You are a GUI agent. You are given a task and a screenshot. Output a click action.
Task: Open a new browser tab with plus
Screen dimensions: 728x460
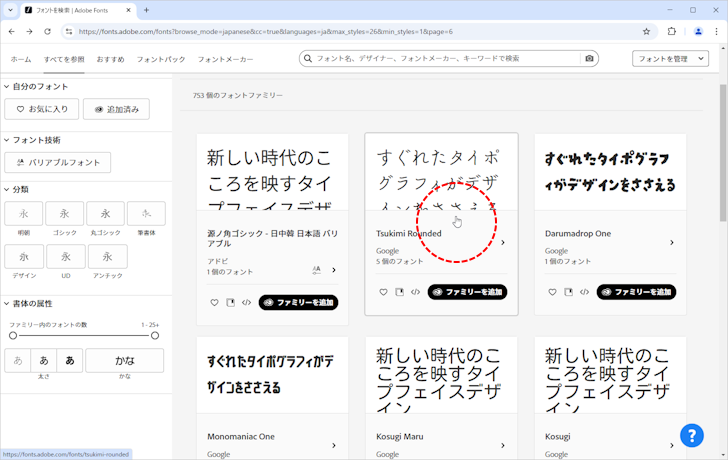pos(146,10)
